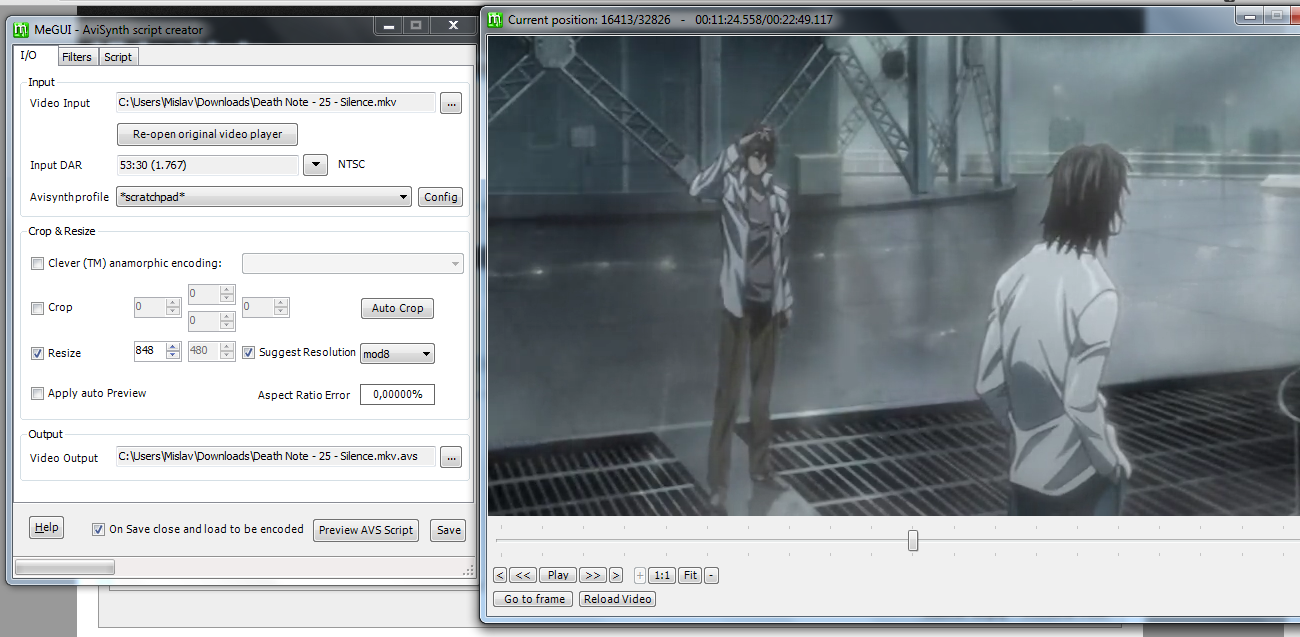Browse for the video output location
The width and height of the screenshot is (1300, 637).
[450, 457]
